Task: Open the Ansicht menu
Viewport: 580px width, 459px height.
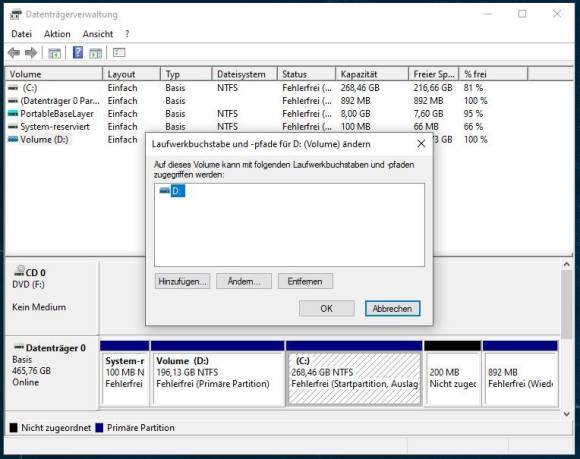Action: 98,34
